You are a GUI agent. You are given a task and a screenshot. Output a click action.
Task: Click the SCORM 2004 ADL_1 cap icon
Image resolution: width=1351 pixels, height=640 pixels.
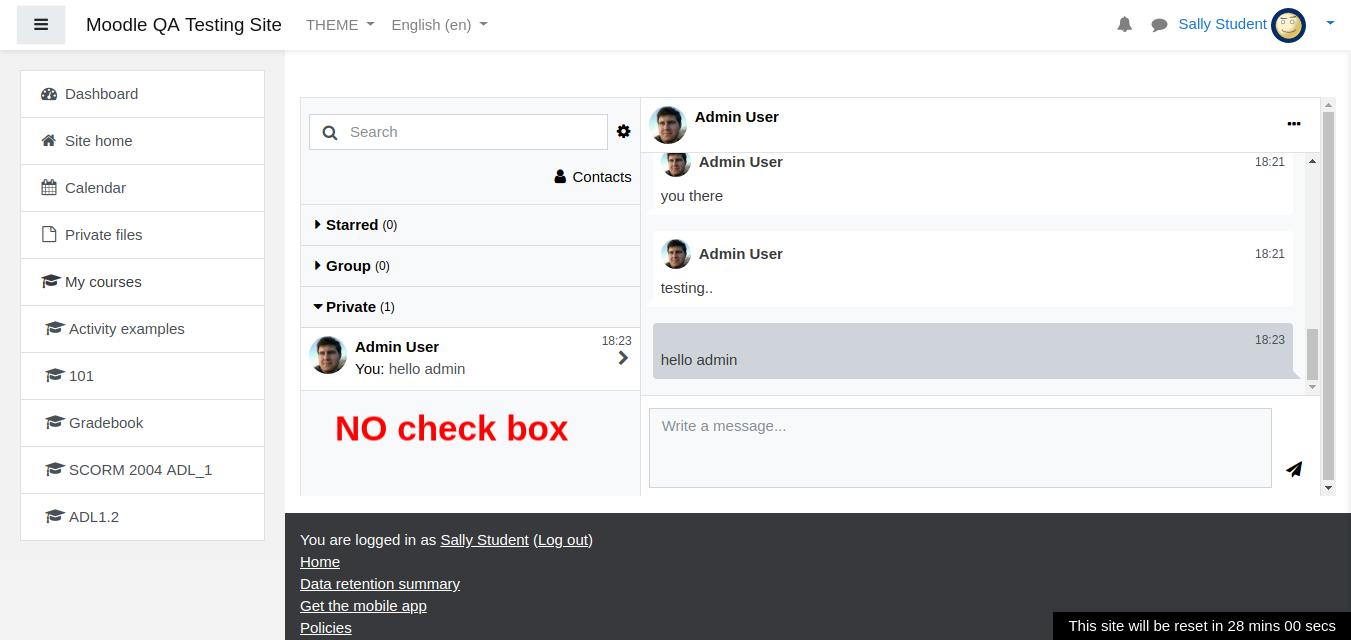point(55,470)
